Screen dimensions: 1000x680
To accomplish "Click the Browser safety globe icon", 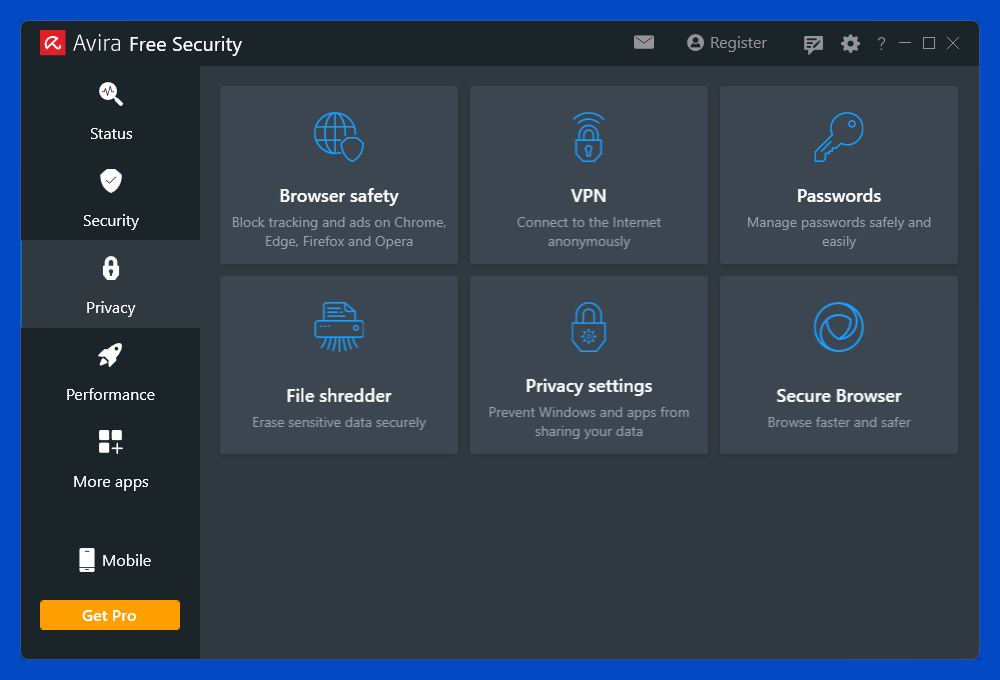I will [339, 137].
